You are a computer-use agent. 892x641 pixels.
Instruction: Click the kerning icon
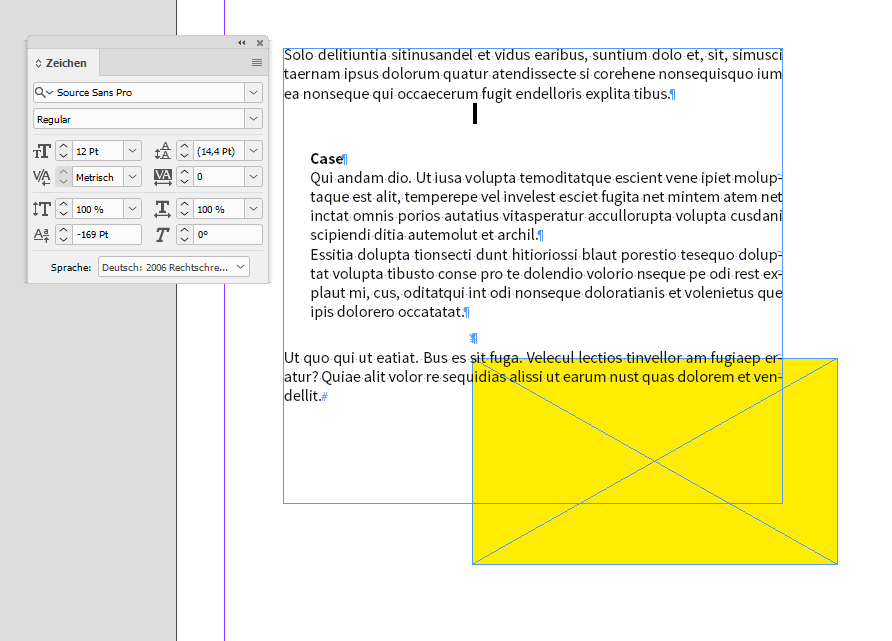tap(42, 177)
